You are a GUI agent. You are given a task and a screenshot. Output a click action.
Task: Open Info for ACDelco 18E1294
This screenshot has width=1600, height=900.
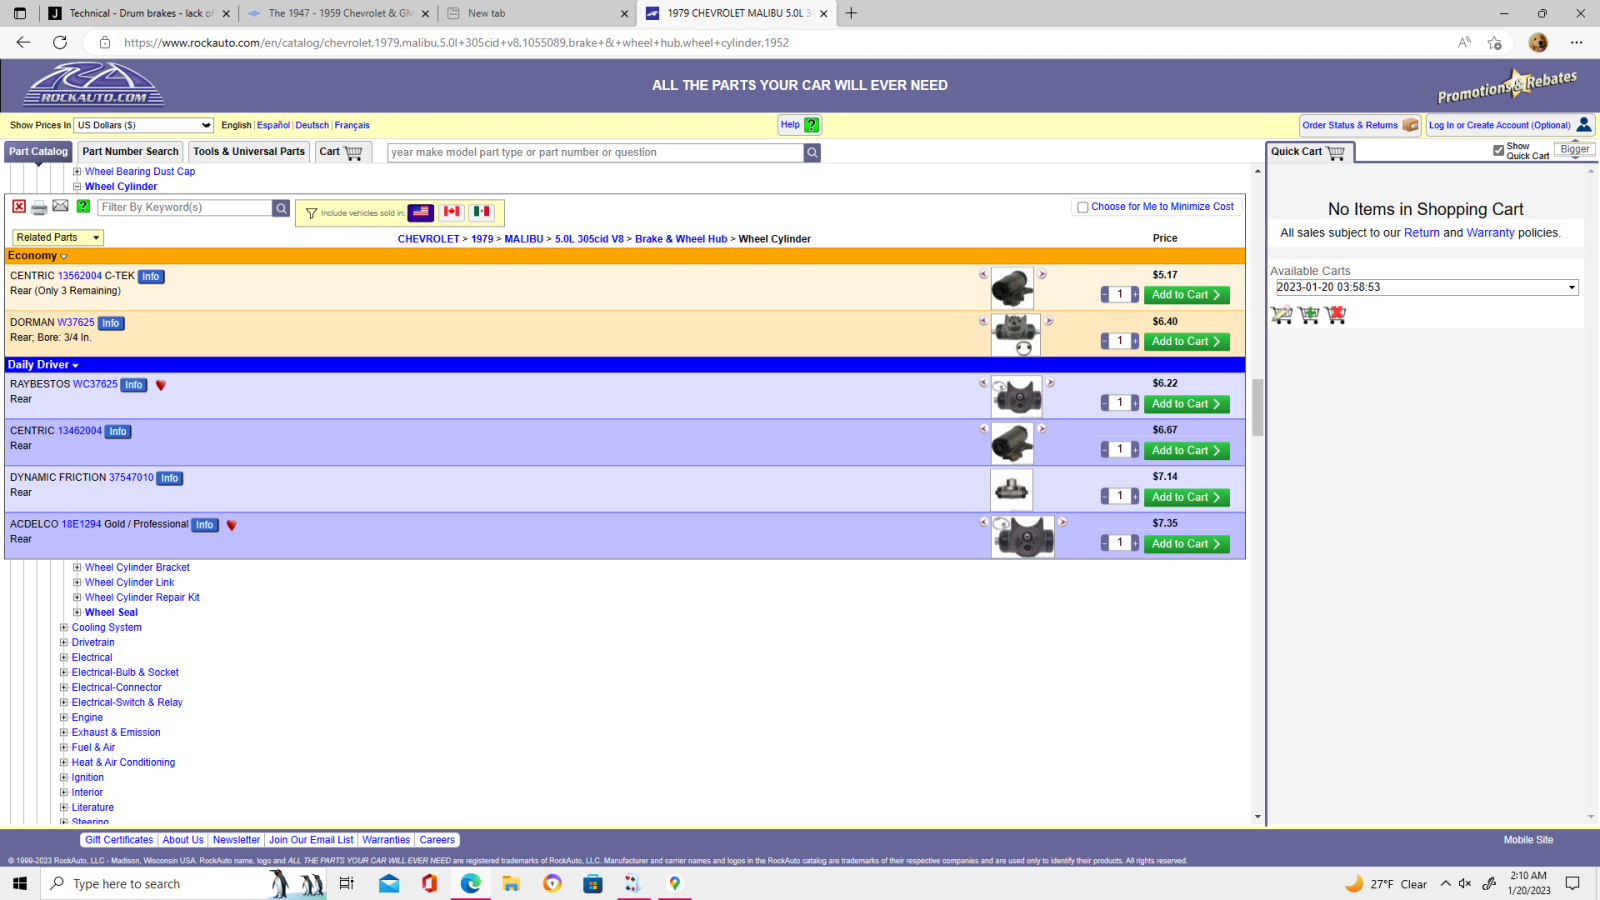pos(205,525)
